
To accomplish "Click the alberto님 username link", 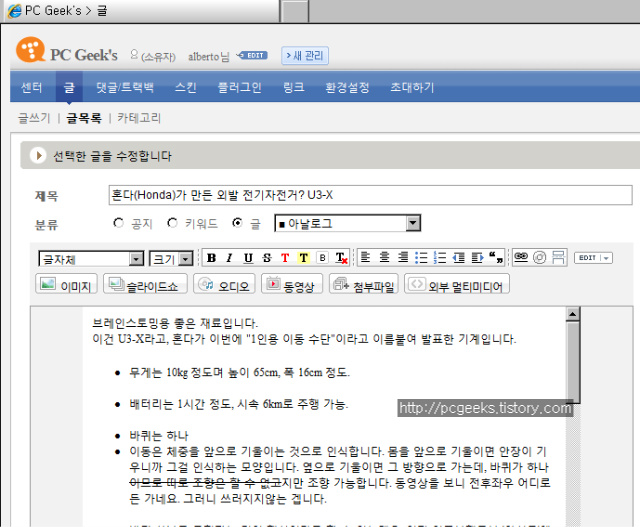I will (209, 56).
